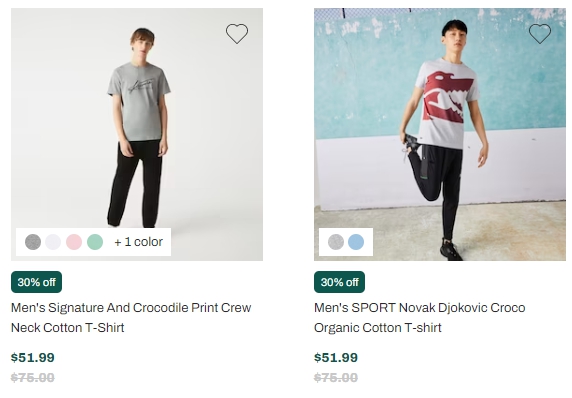The height and width of the screenshot is (398, 572).
Task: Select light blue swatch on Djokovic T-shirt
Action: (x=356, y=242)
